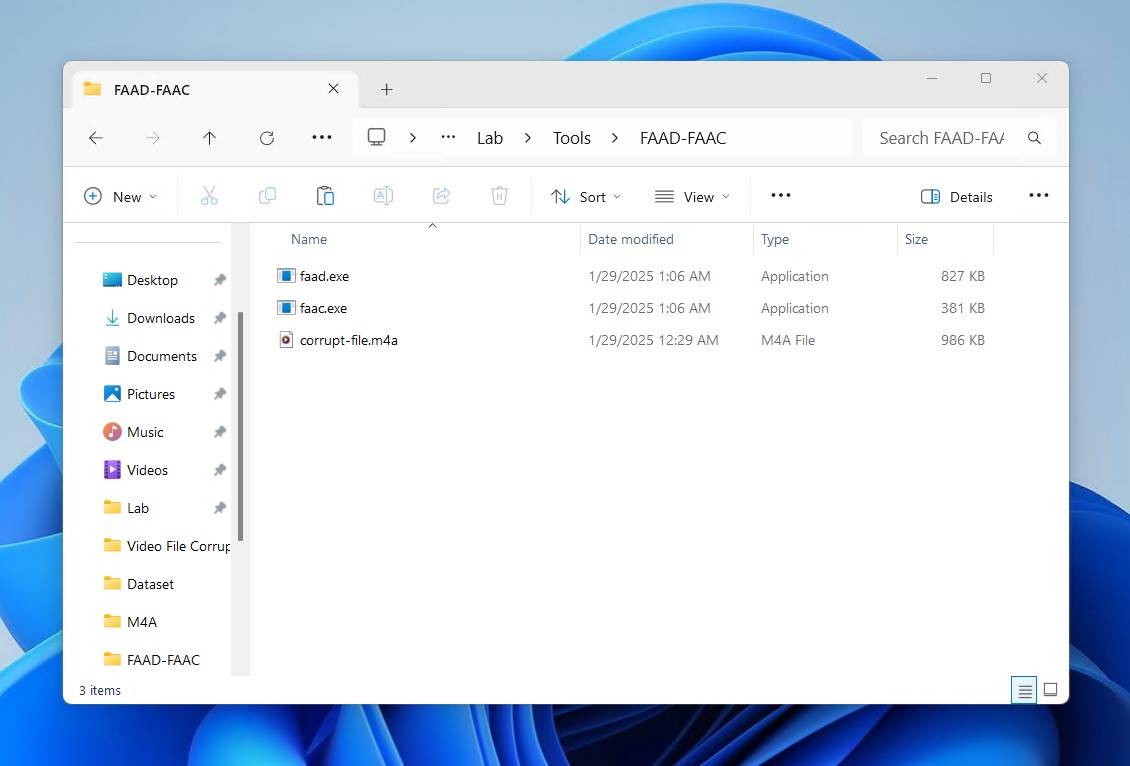Cut the selected file using the scissors icon
This screenshot has height=766, width=1130.
(x=209, y=196)
